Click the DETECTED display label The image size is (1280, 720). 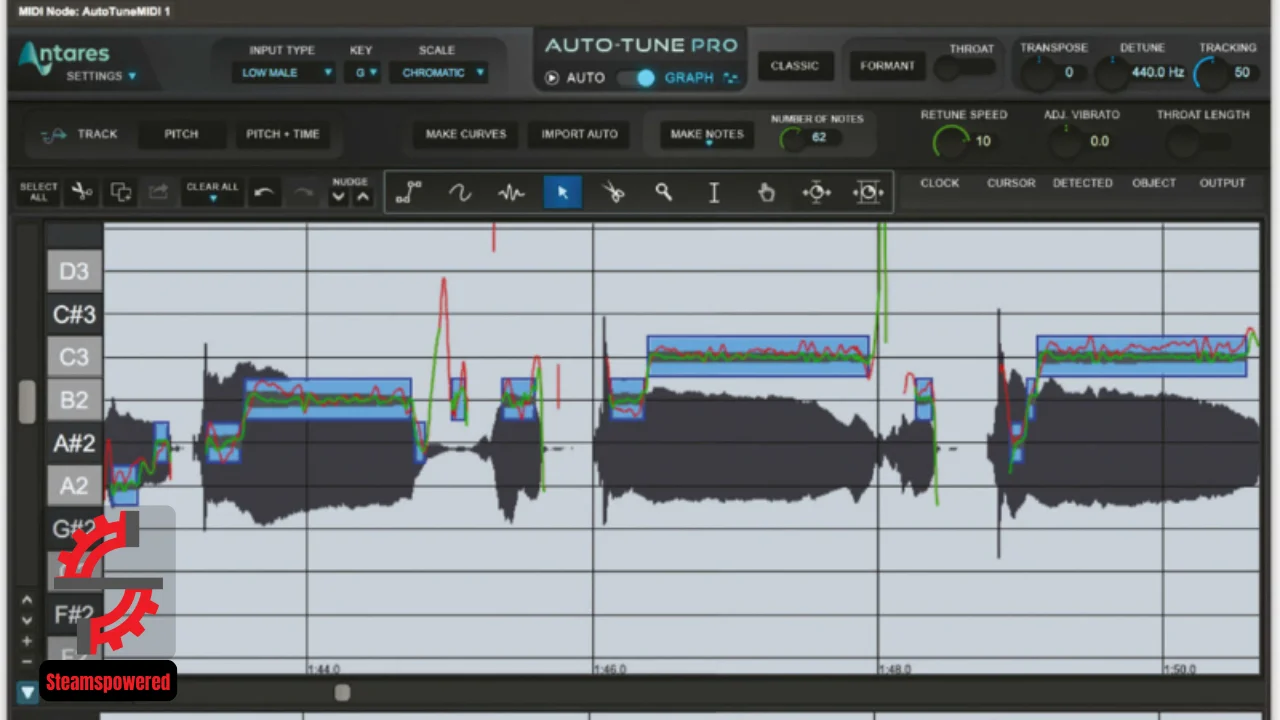[x=1082, y=183]
